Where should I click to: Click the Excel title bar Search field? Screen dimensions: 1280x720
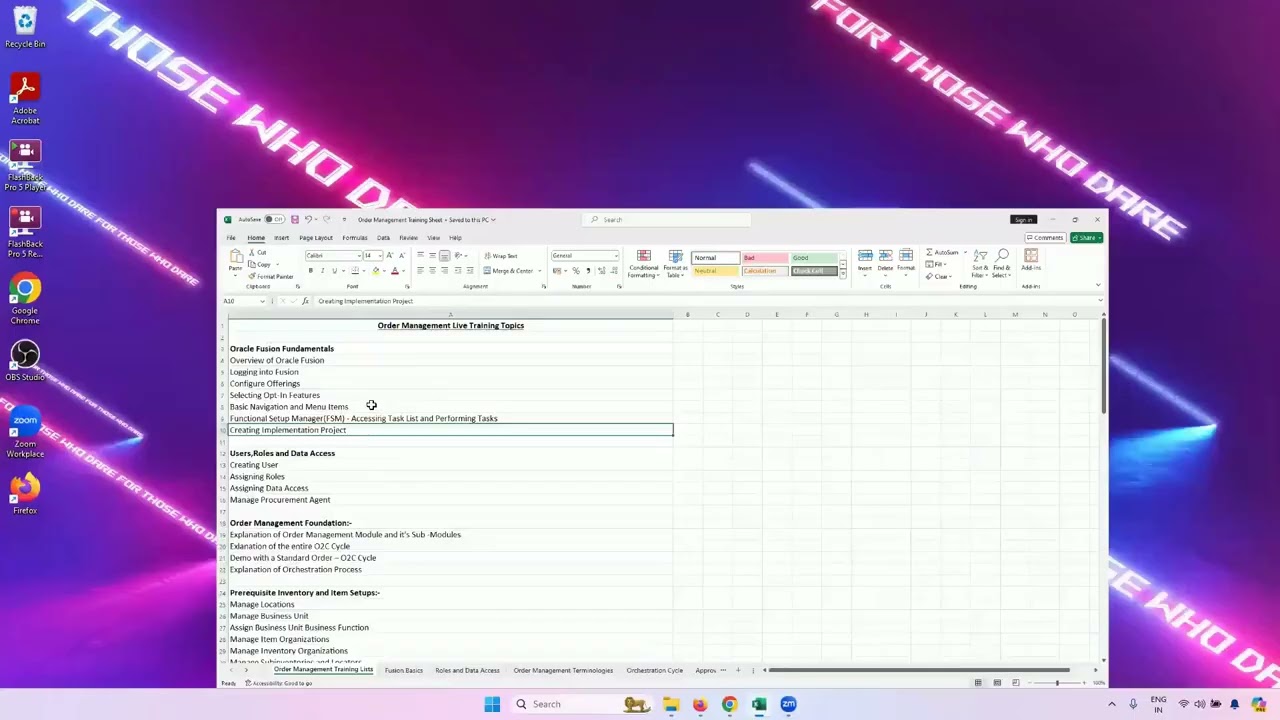point(667,220)
